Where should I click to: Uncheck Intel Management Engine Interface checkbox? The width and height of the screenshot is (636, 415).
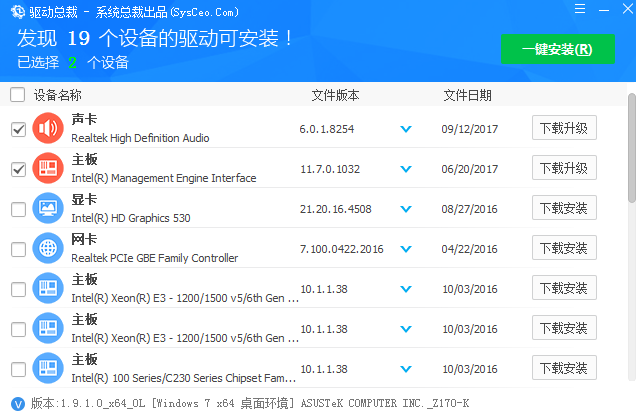point(18,169)
